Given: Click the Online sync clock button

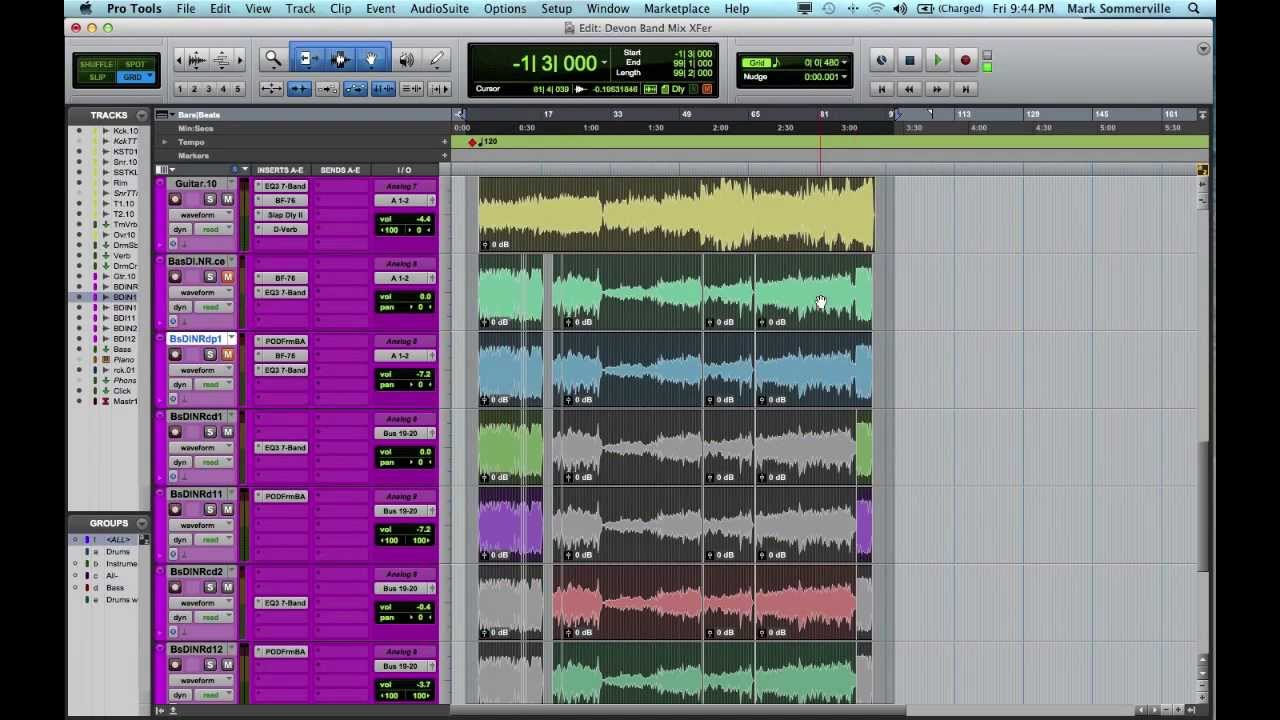Looking at the screenshot, I should [881, 61].
